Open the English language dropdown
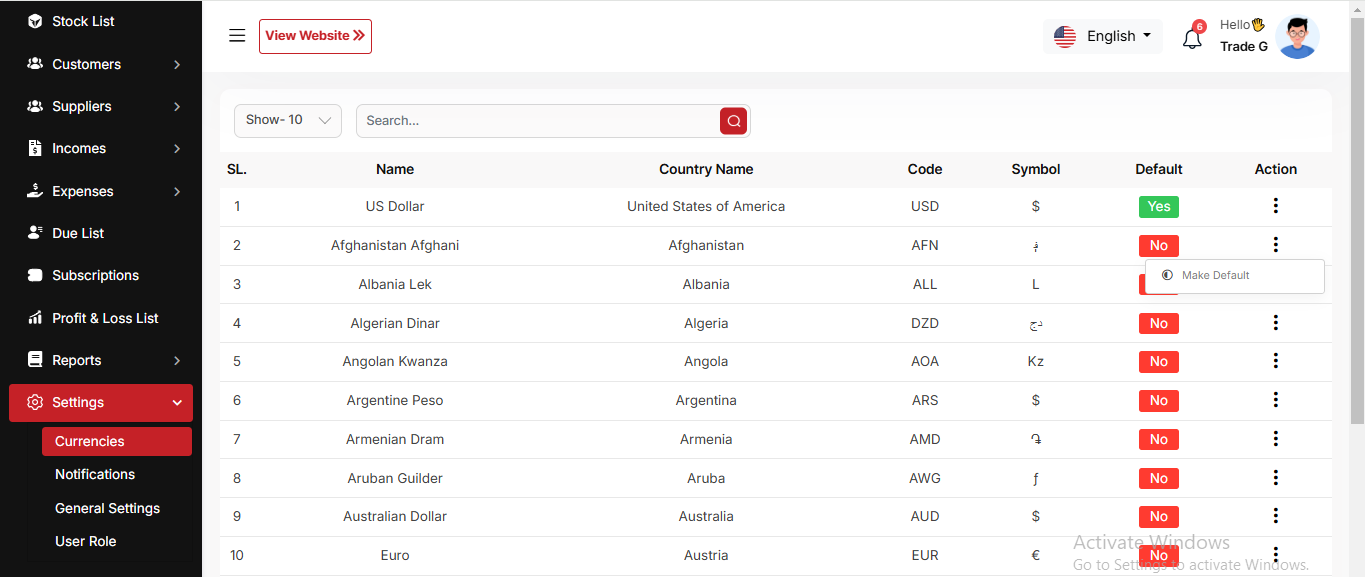The image size is (1365, 577). click(1102, 36)
